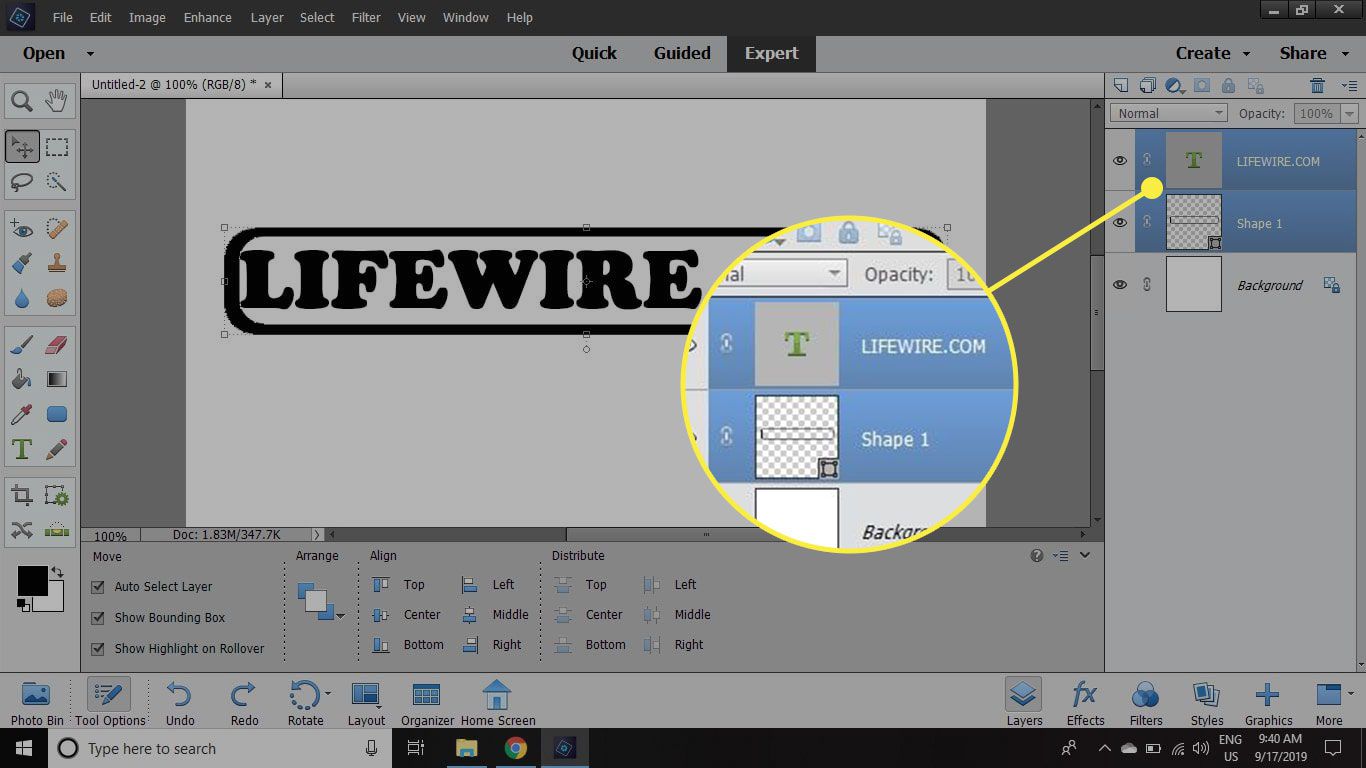
Task: Open the Enhance menu
Action: (208, 18)
